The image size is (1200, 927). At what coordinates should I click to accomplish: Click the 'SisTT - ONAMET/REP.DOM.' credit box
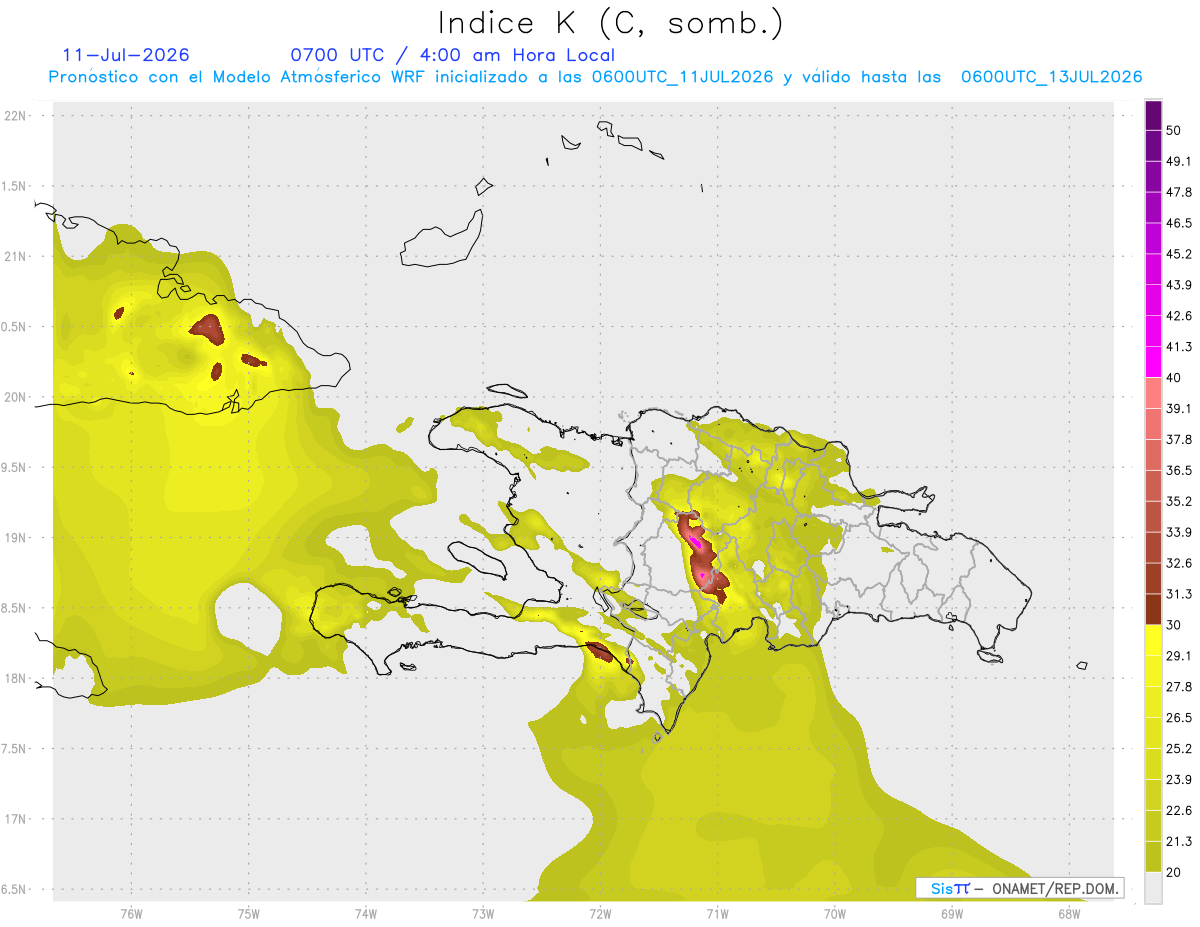[1020, 888]
